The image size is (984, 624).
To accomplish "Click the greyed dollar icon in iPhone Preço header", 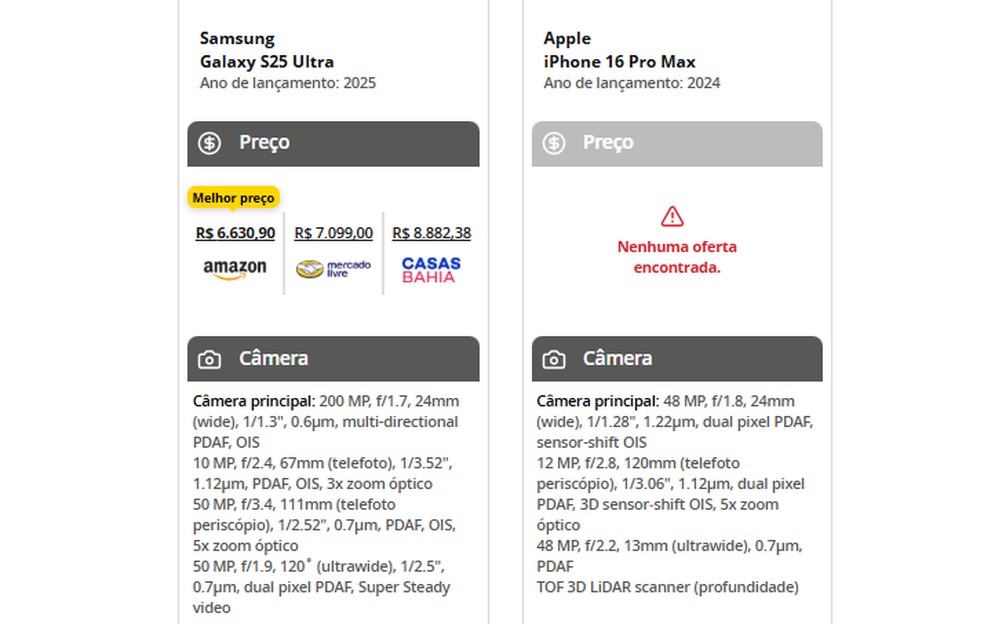I will [x=553, y=143].
